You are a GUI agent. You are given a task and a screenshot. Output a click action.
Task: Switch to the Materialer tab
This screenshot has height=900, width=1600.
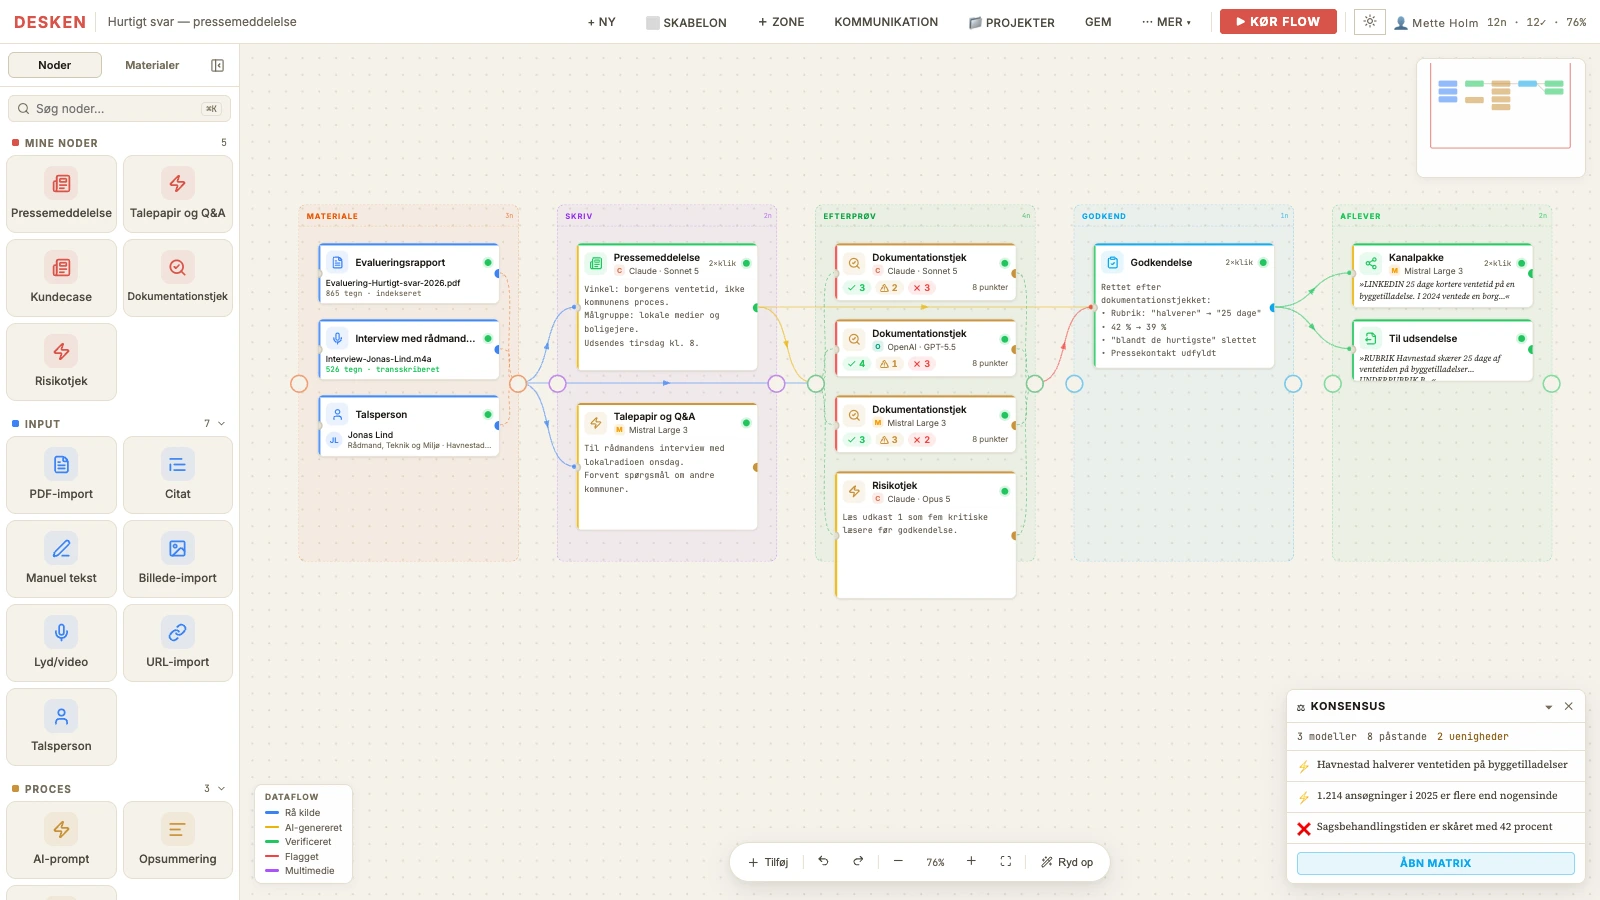[x=152, y=65]
